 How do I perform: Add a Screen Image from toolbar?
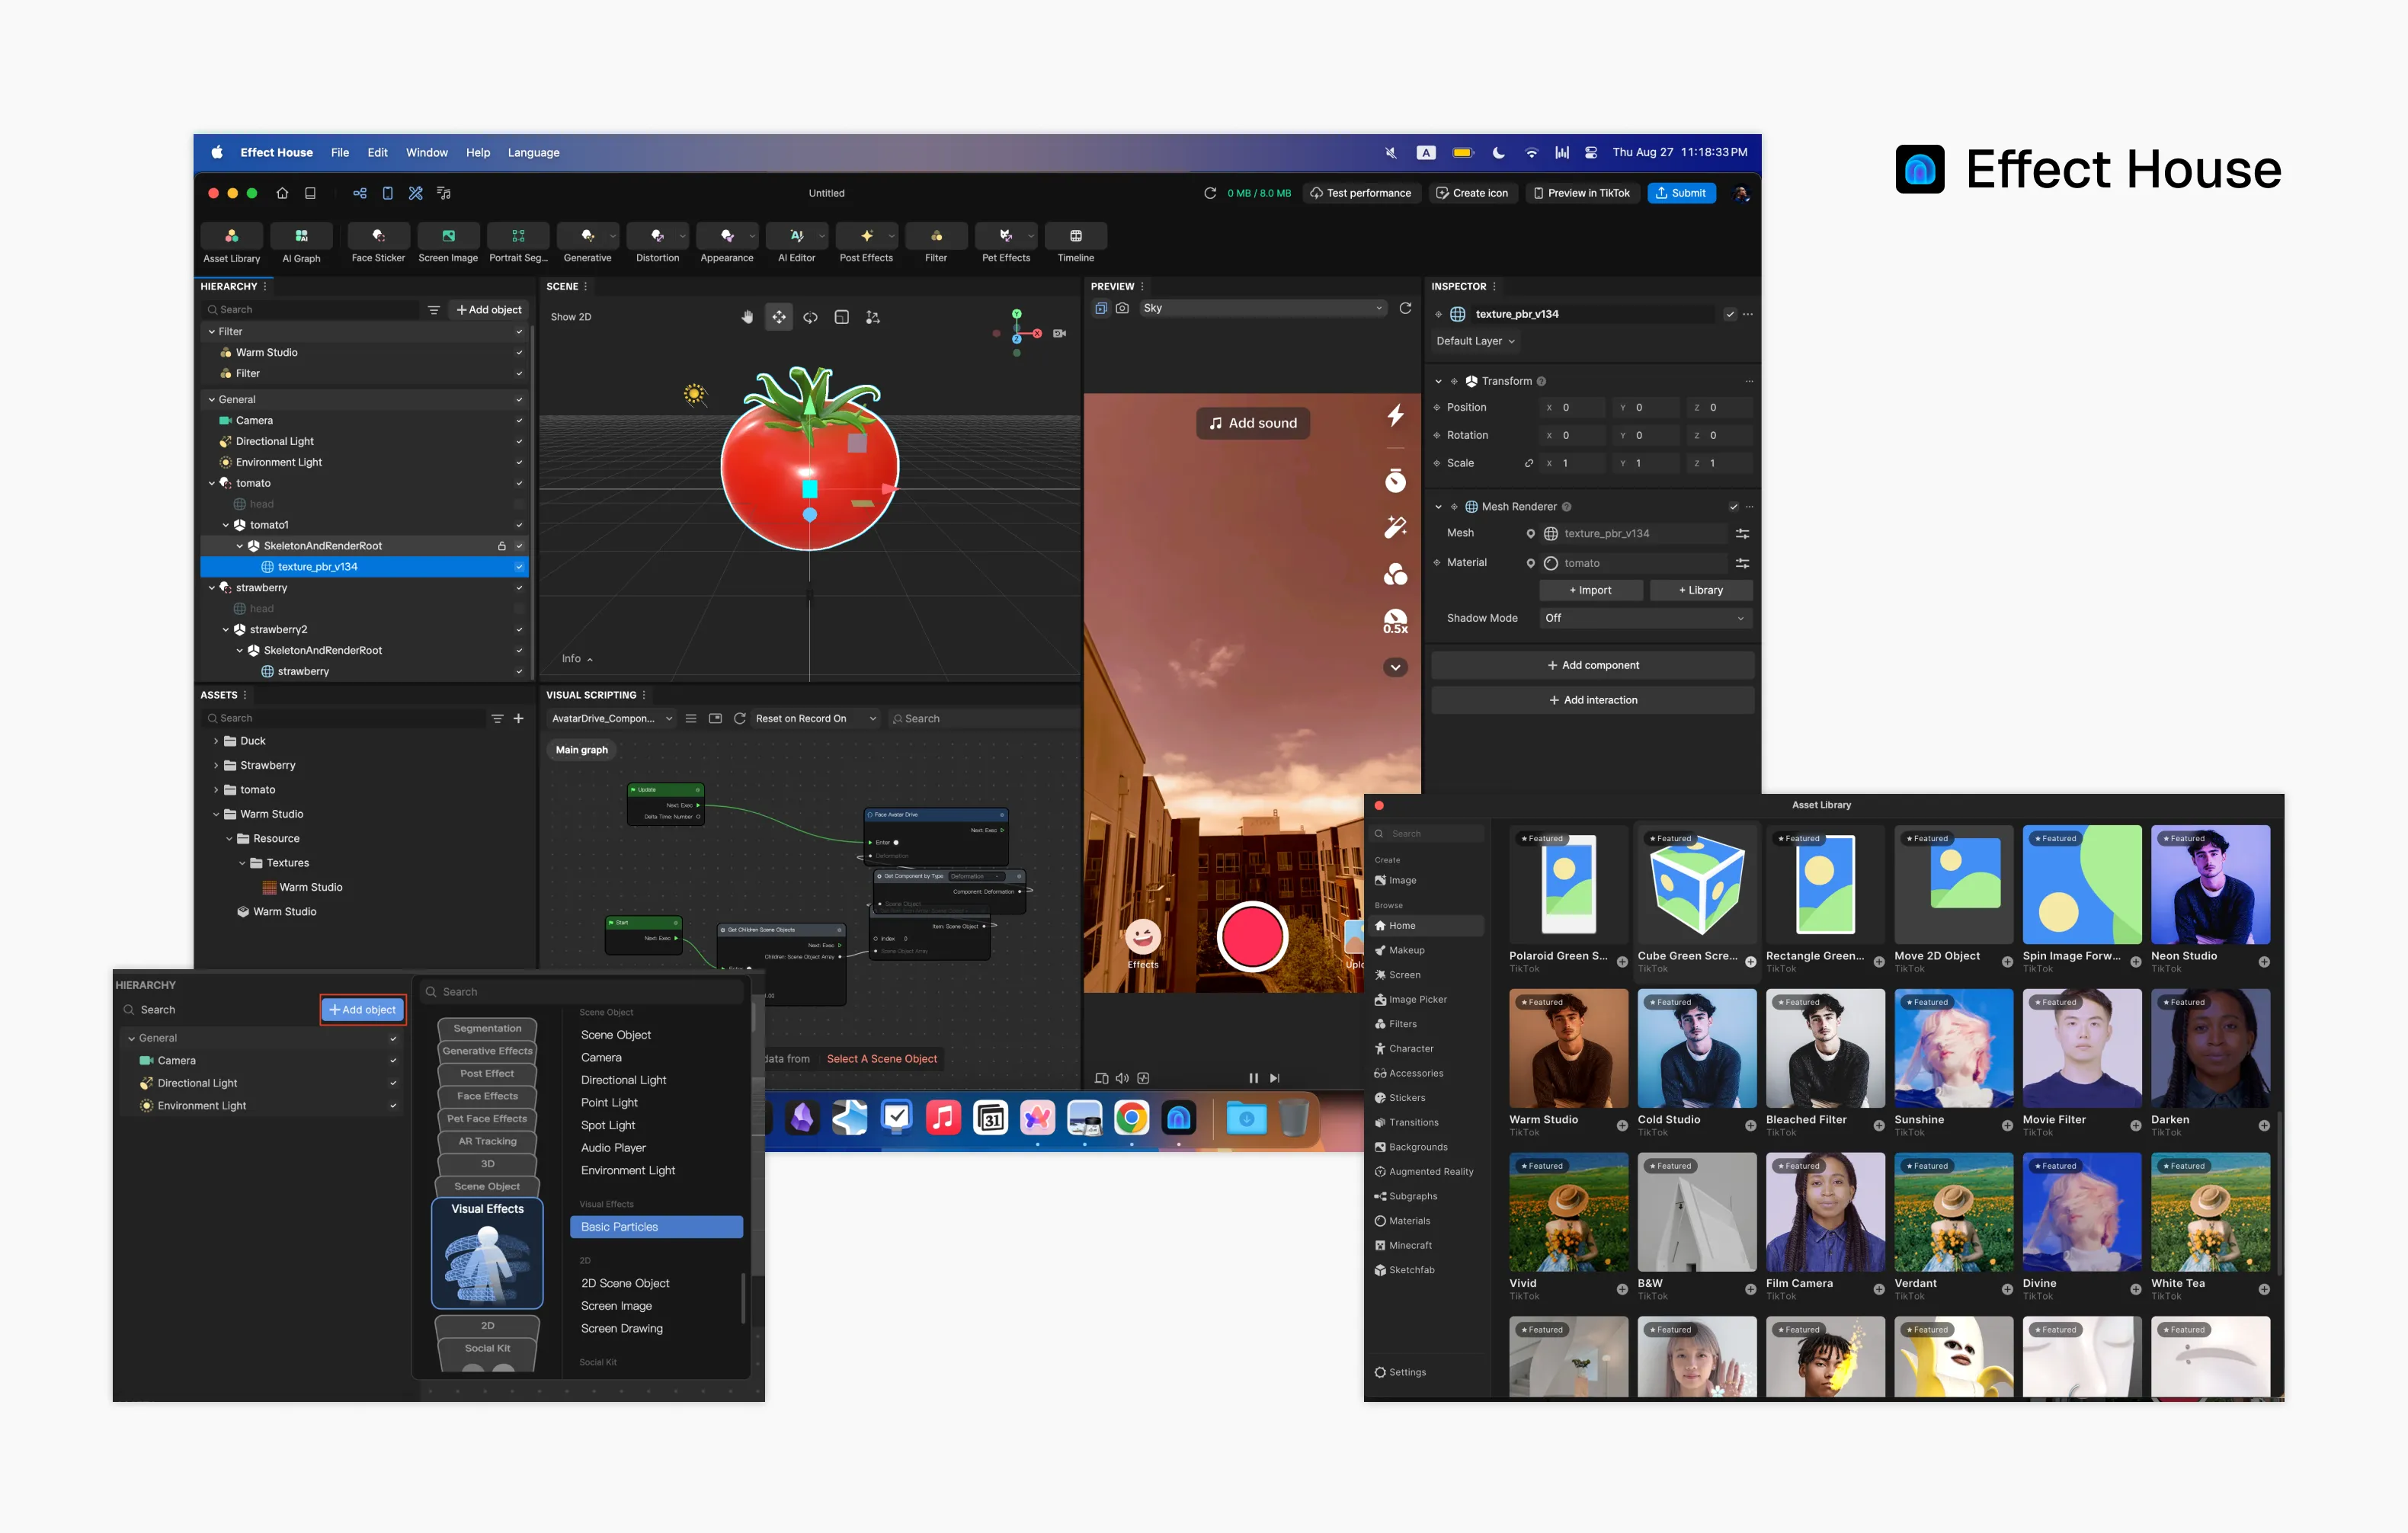pos(448,236)
